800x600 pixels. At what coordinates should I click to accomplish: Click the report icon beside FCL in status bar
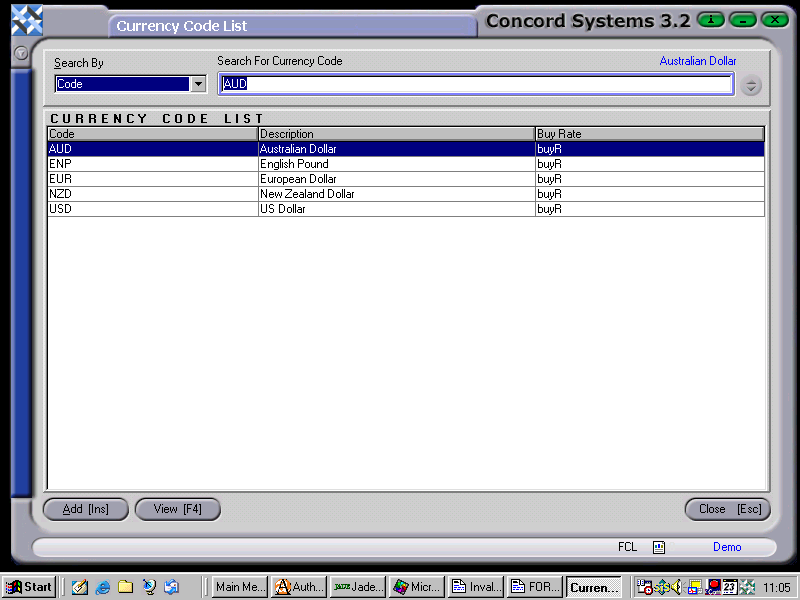coord(658,547)
